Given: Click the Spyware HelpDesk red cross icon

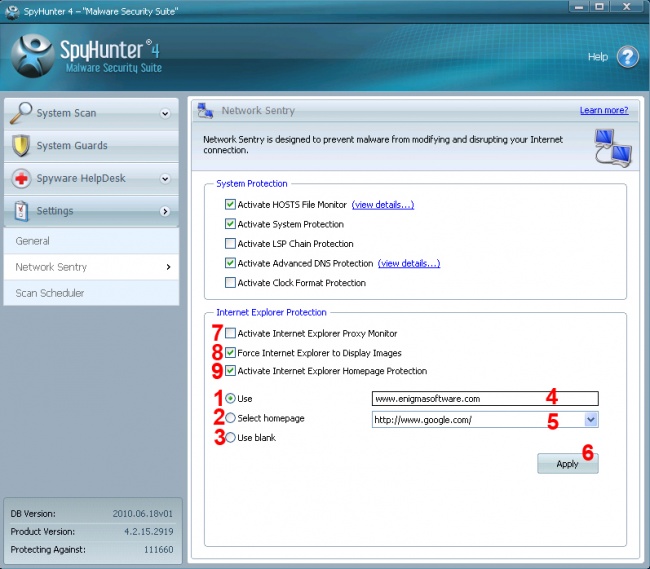Looking at the screenshot, I should (21, 179).
